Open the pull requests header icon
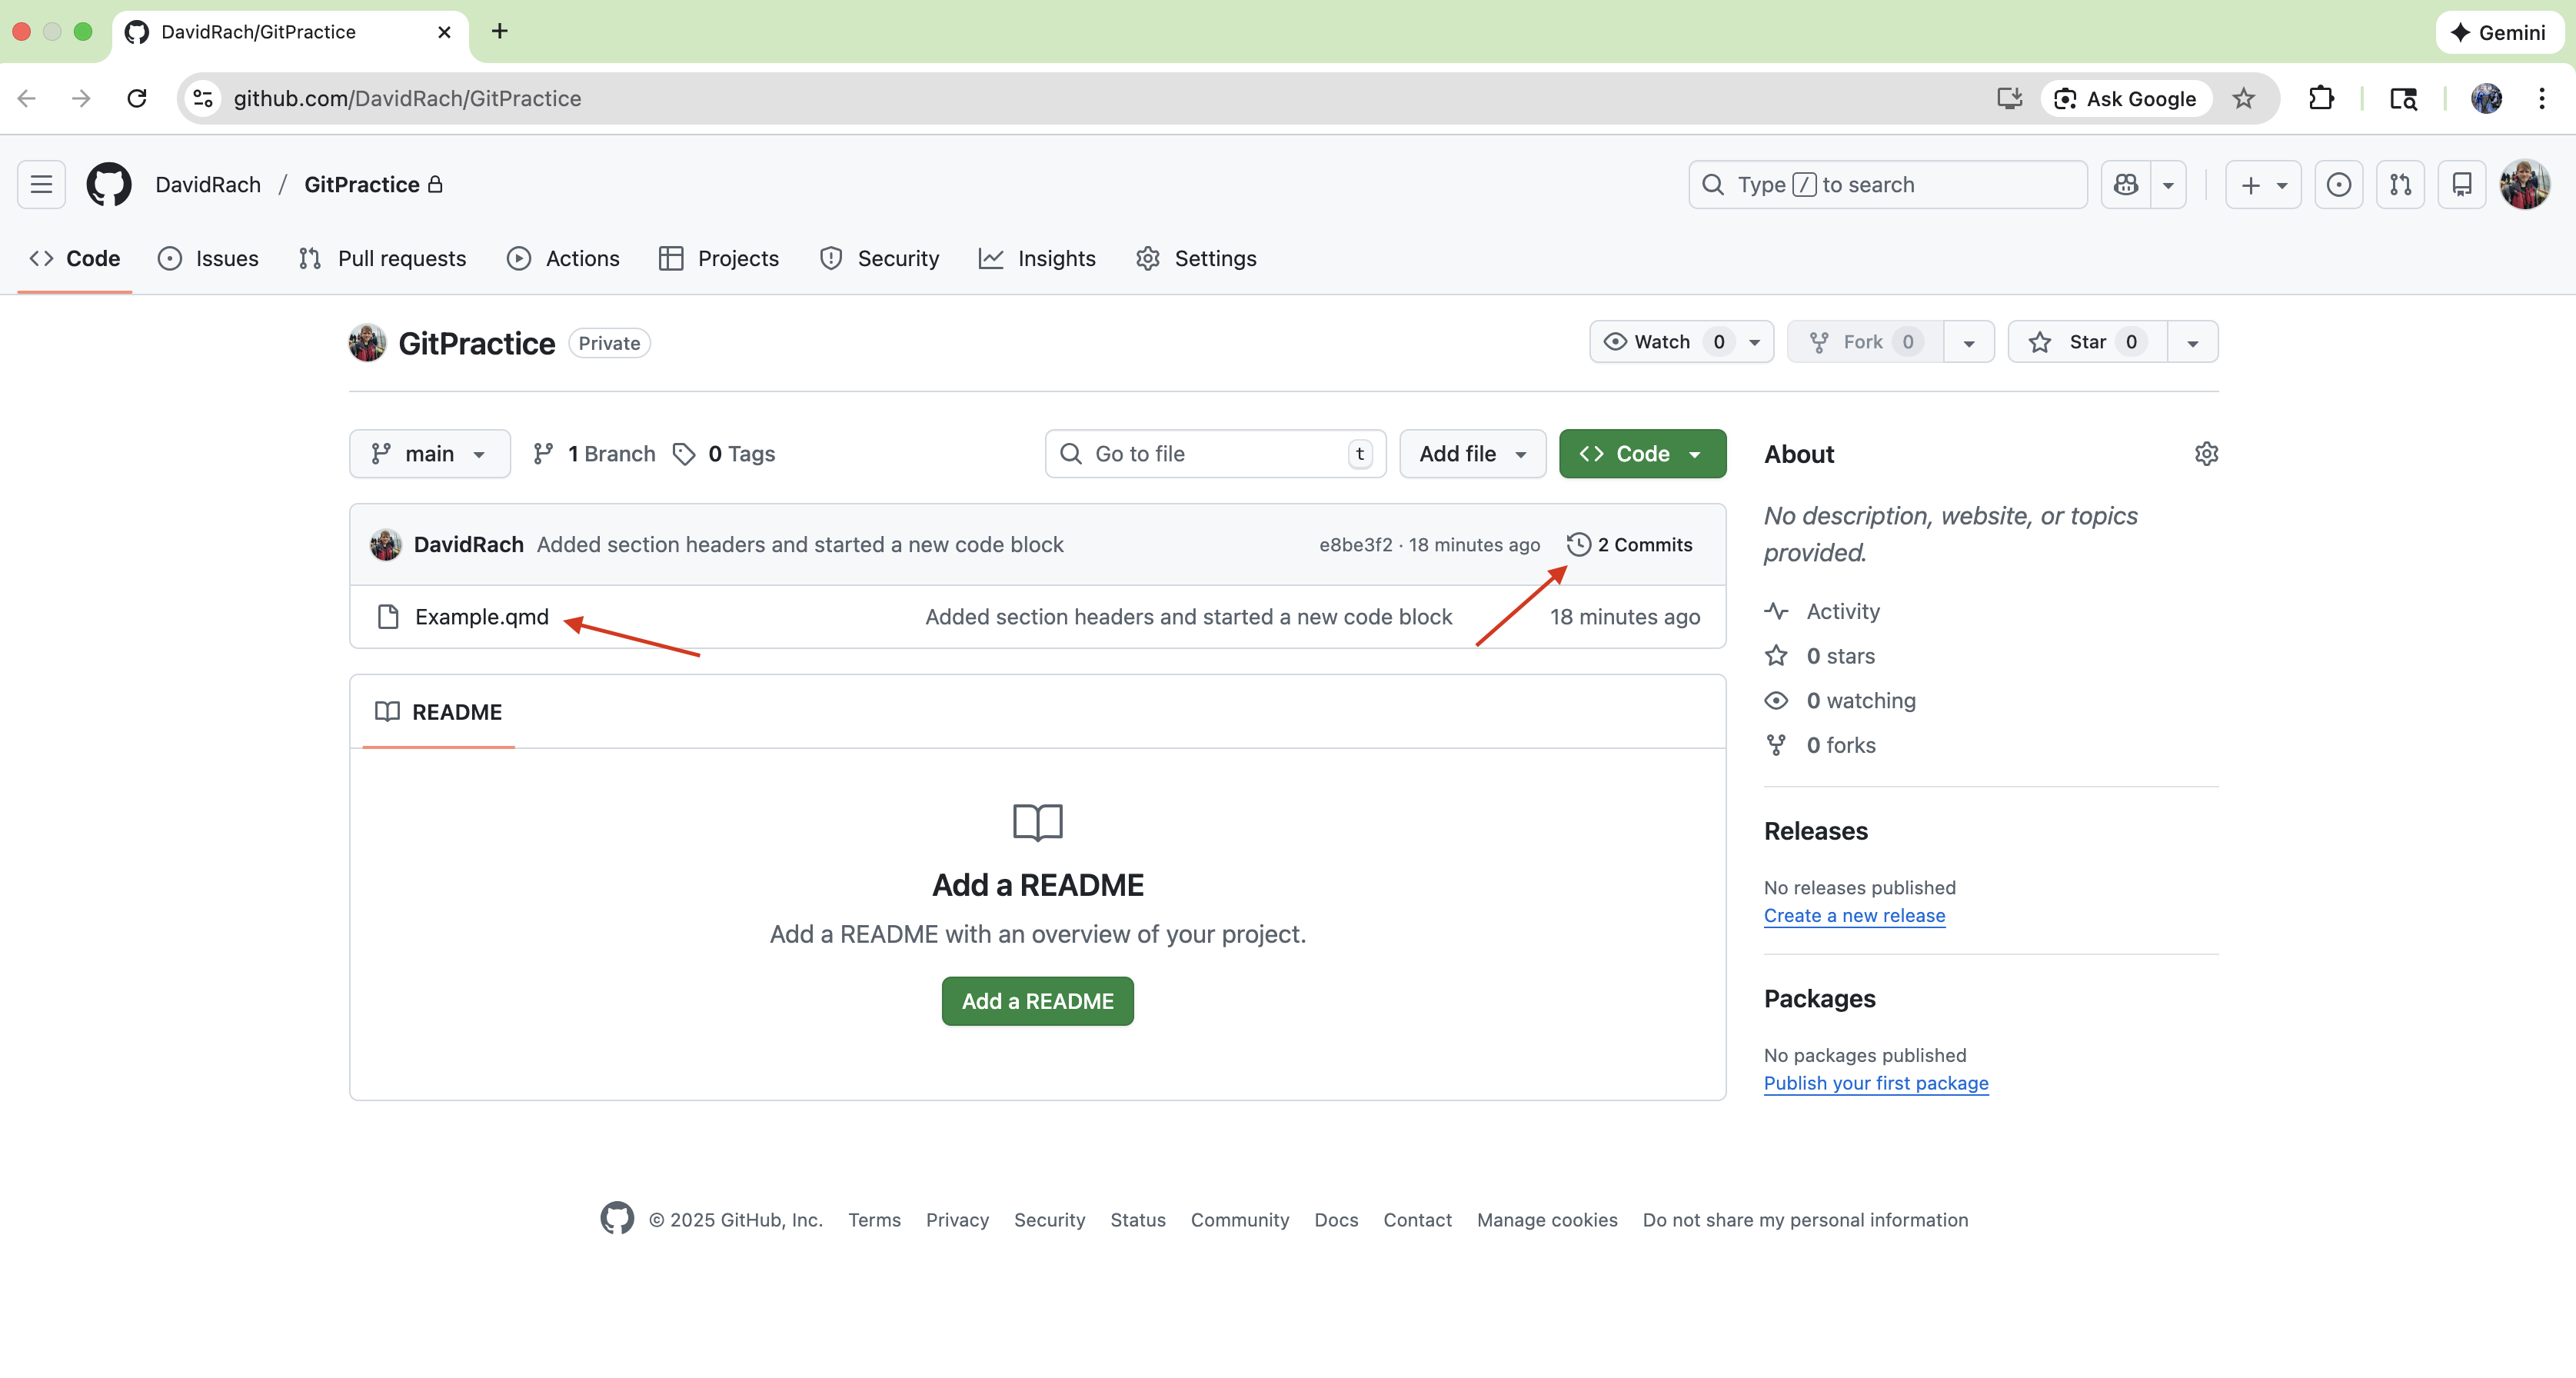Screen dimensions: 2576x1378 [2400, 184]
